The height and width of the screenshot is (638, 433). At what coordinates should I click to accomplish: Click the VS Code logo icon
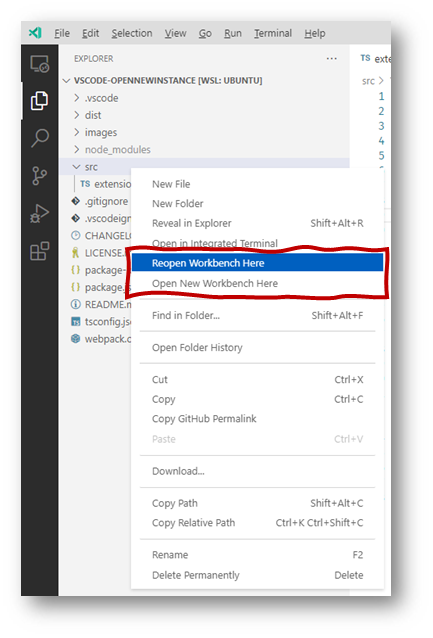[x=35, y=33]
